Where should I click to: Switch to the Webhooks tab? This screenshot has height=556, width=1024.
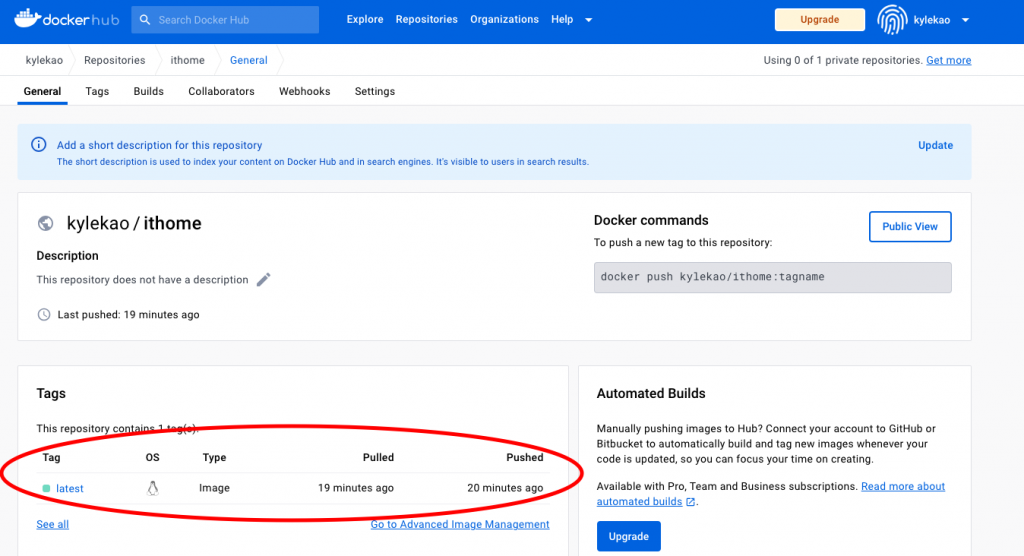(x=304, y=91)
